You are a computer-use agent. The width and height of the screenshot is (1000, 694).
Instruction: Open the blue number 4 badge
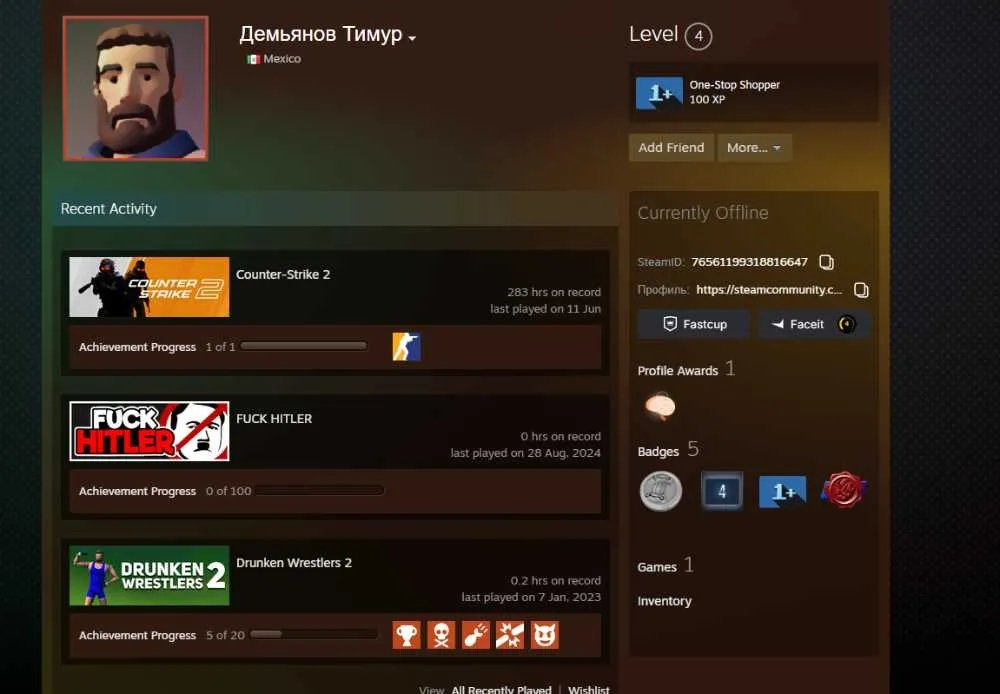(722, 491)
